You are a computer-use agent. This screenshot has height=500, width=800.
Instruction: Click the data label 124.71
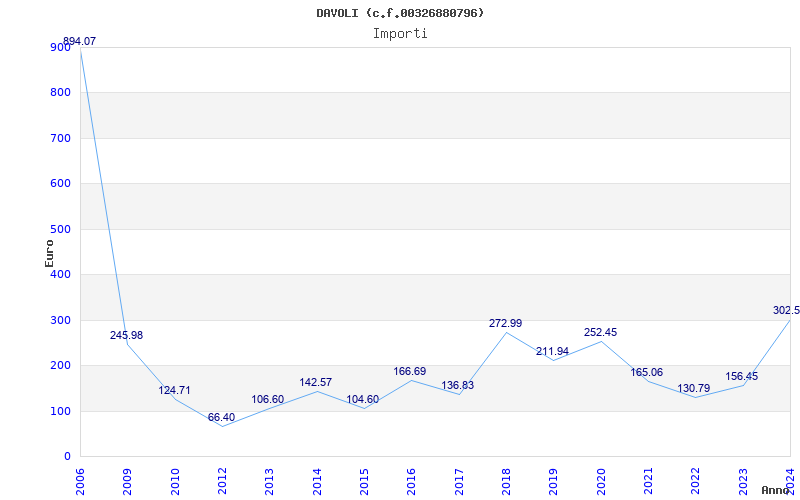pos(174,390)
